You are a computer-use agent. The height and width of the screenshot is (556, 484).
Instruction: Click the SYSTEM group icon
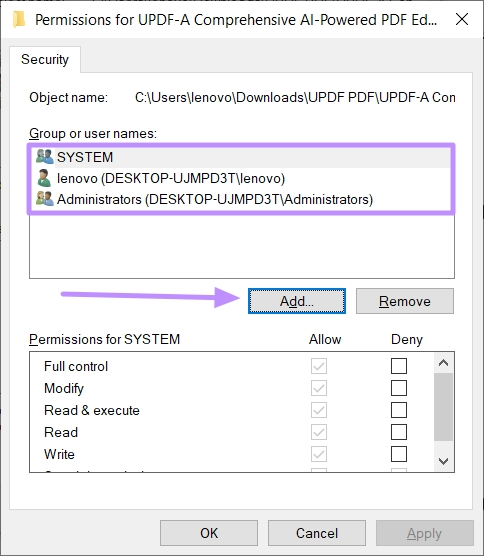coord(45,156)
